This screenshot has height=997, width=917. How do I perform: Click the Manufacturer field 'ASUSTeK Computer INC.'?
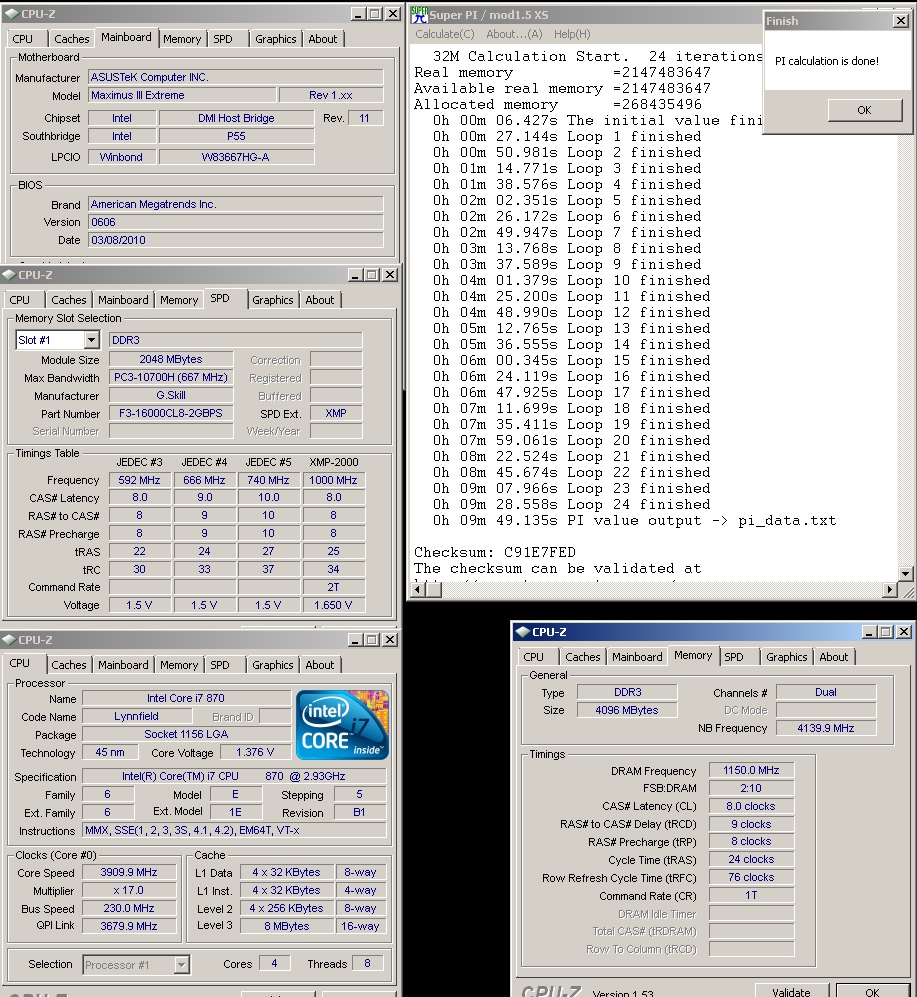click(x=236, y=77)
